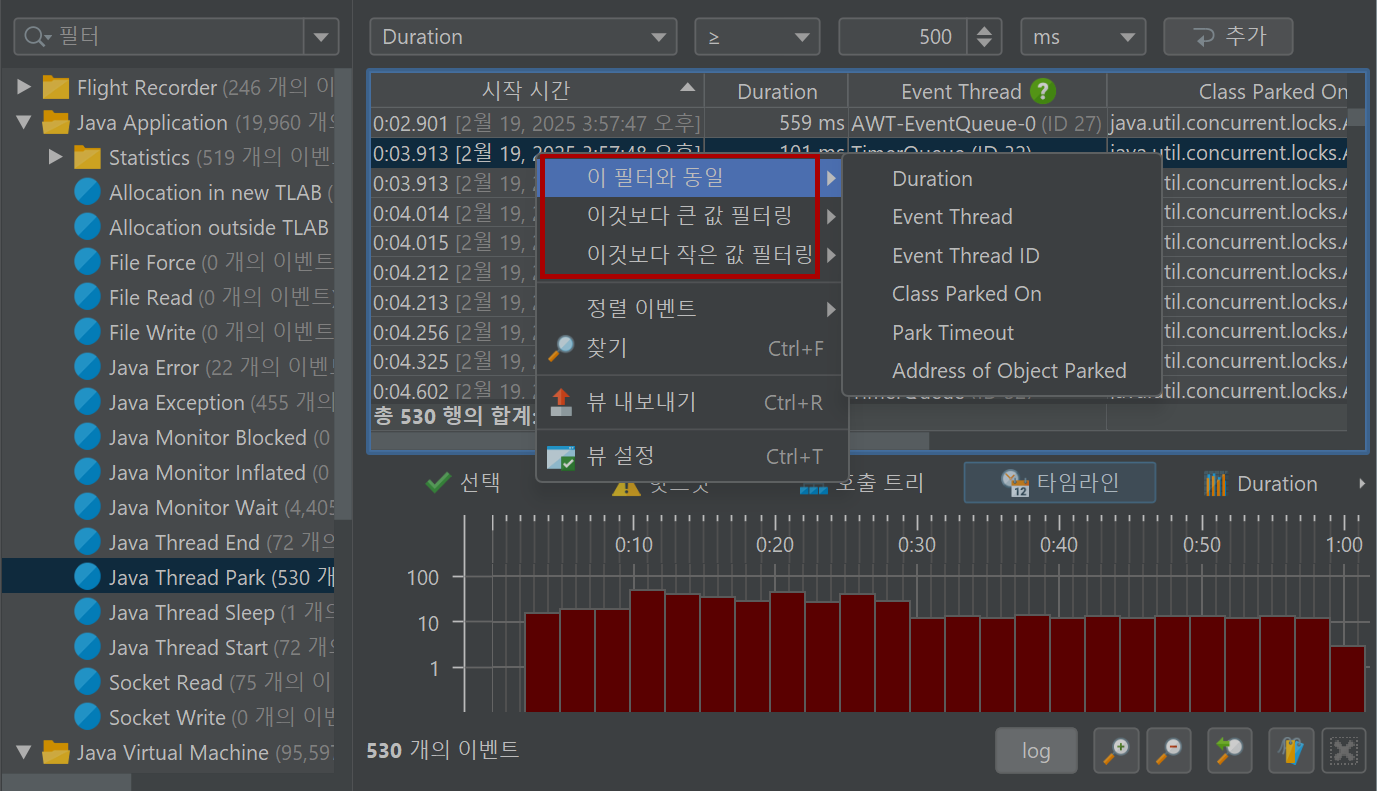The height and width of the screenshot is (791, 1377).
Task: Pick Event Thread ID in the submenu
Action: pos(1002,256)
